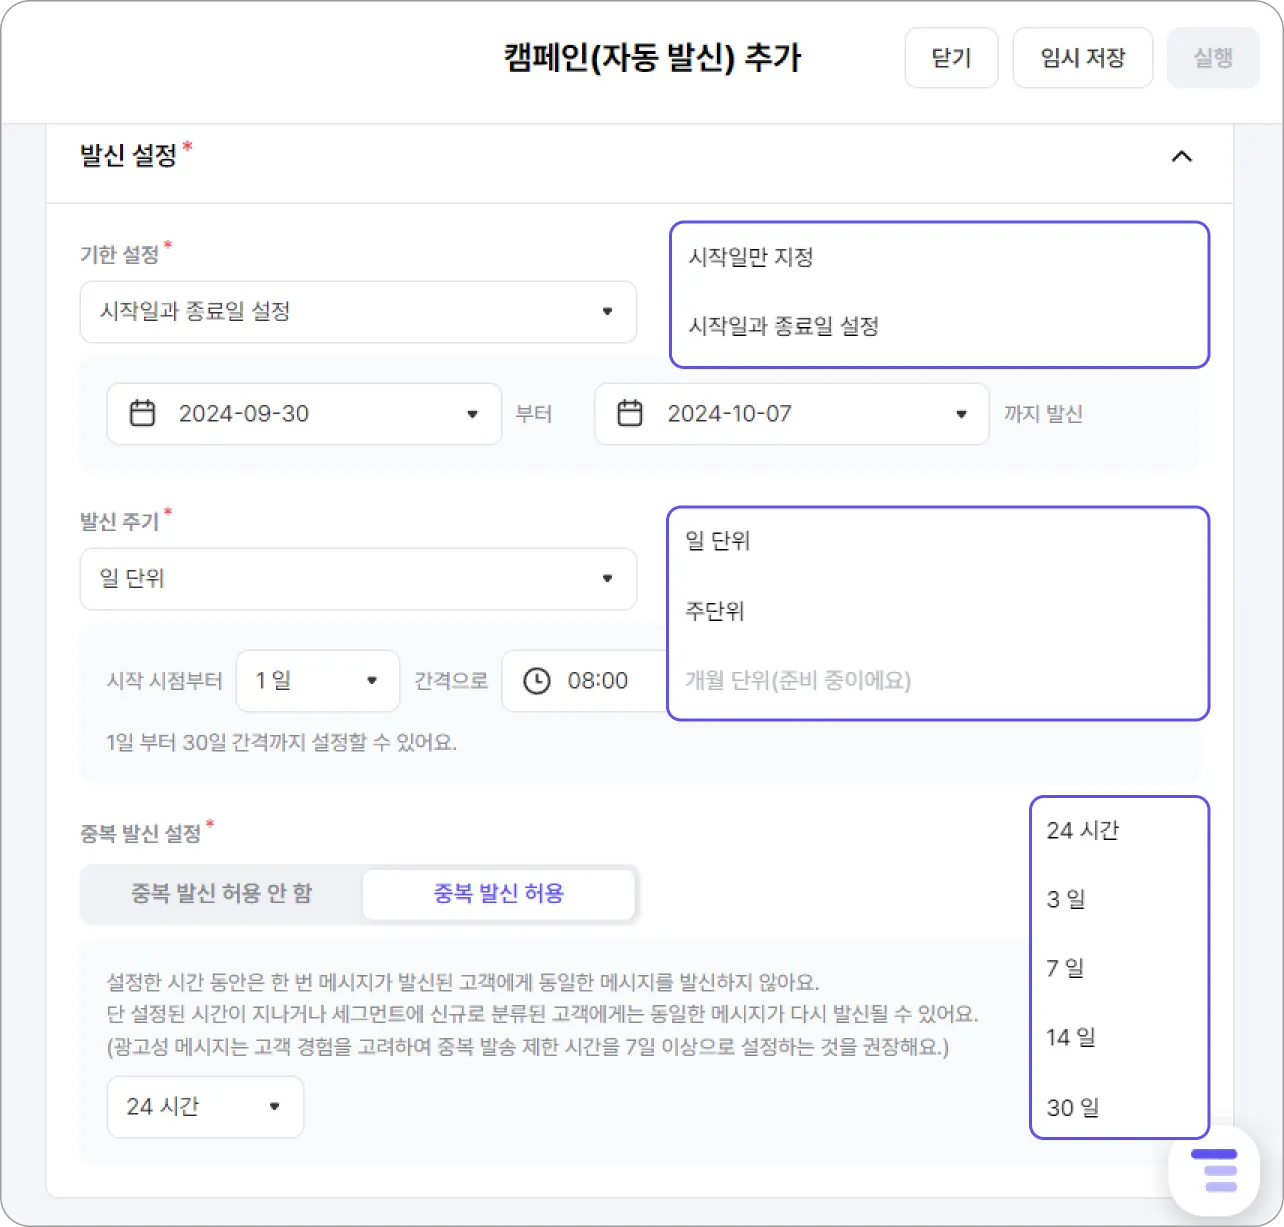
Task: Click the start date calendar icon
Action: (143, 413)
